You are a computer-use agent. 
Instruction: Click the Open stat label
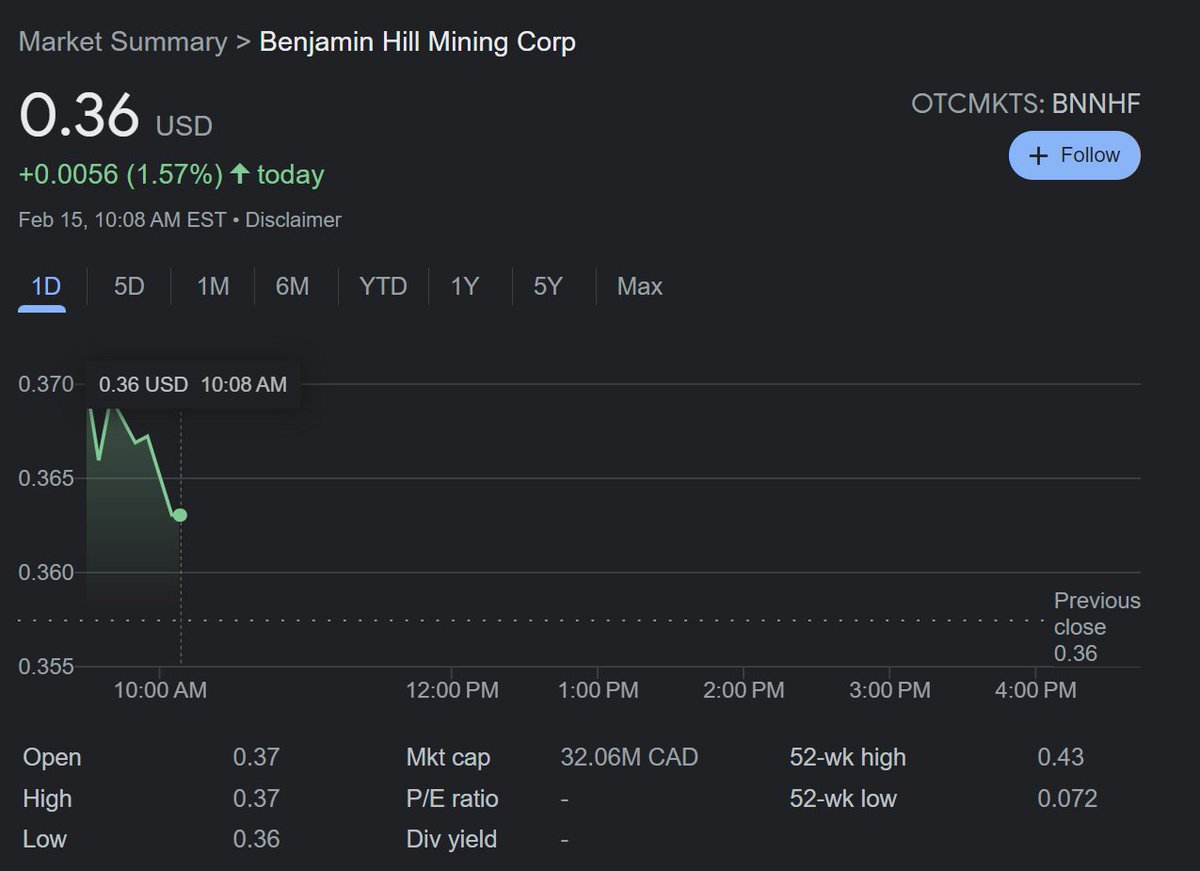[x=52, y=758]
